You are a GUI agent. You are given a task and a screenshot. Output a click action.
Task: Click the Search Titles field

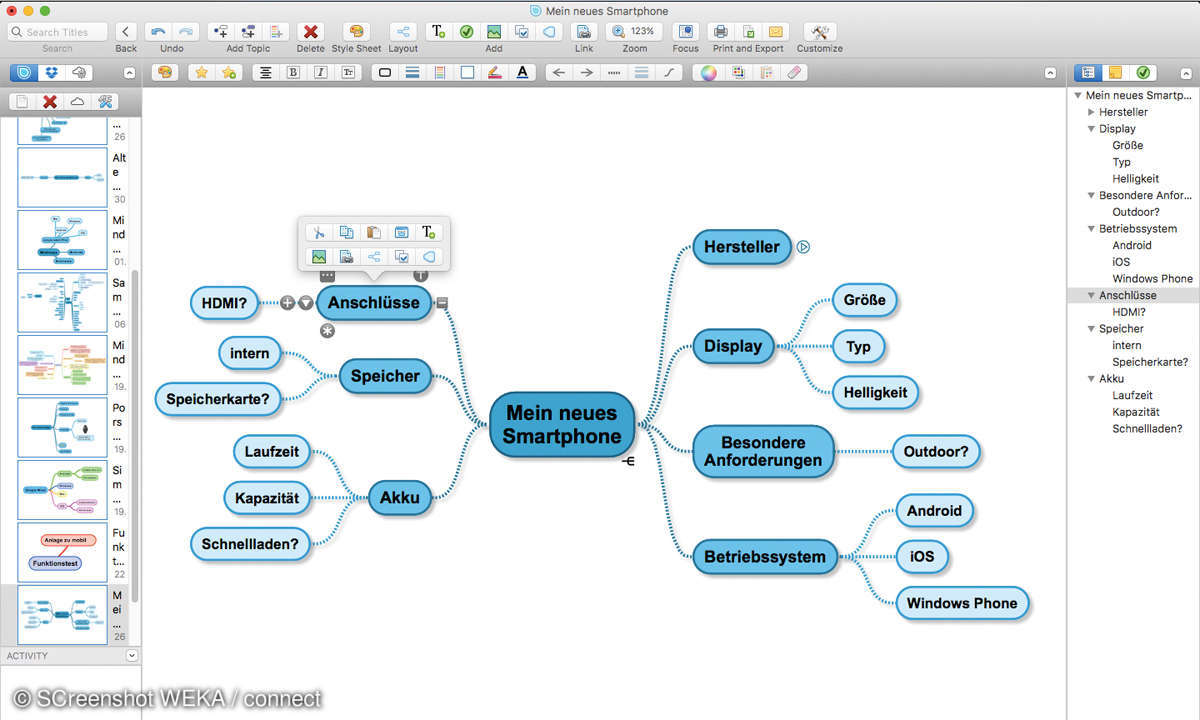pyautogui.click(x=58, y=32)
